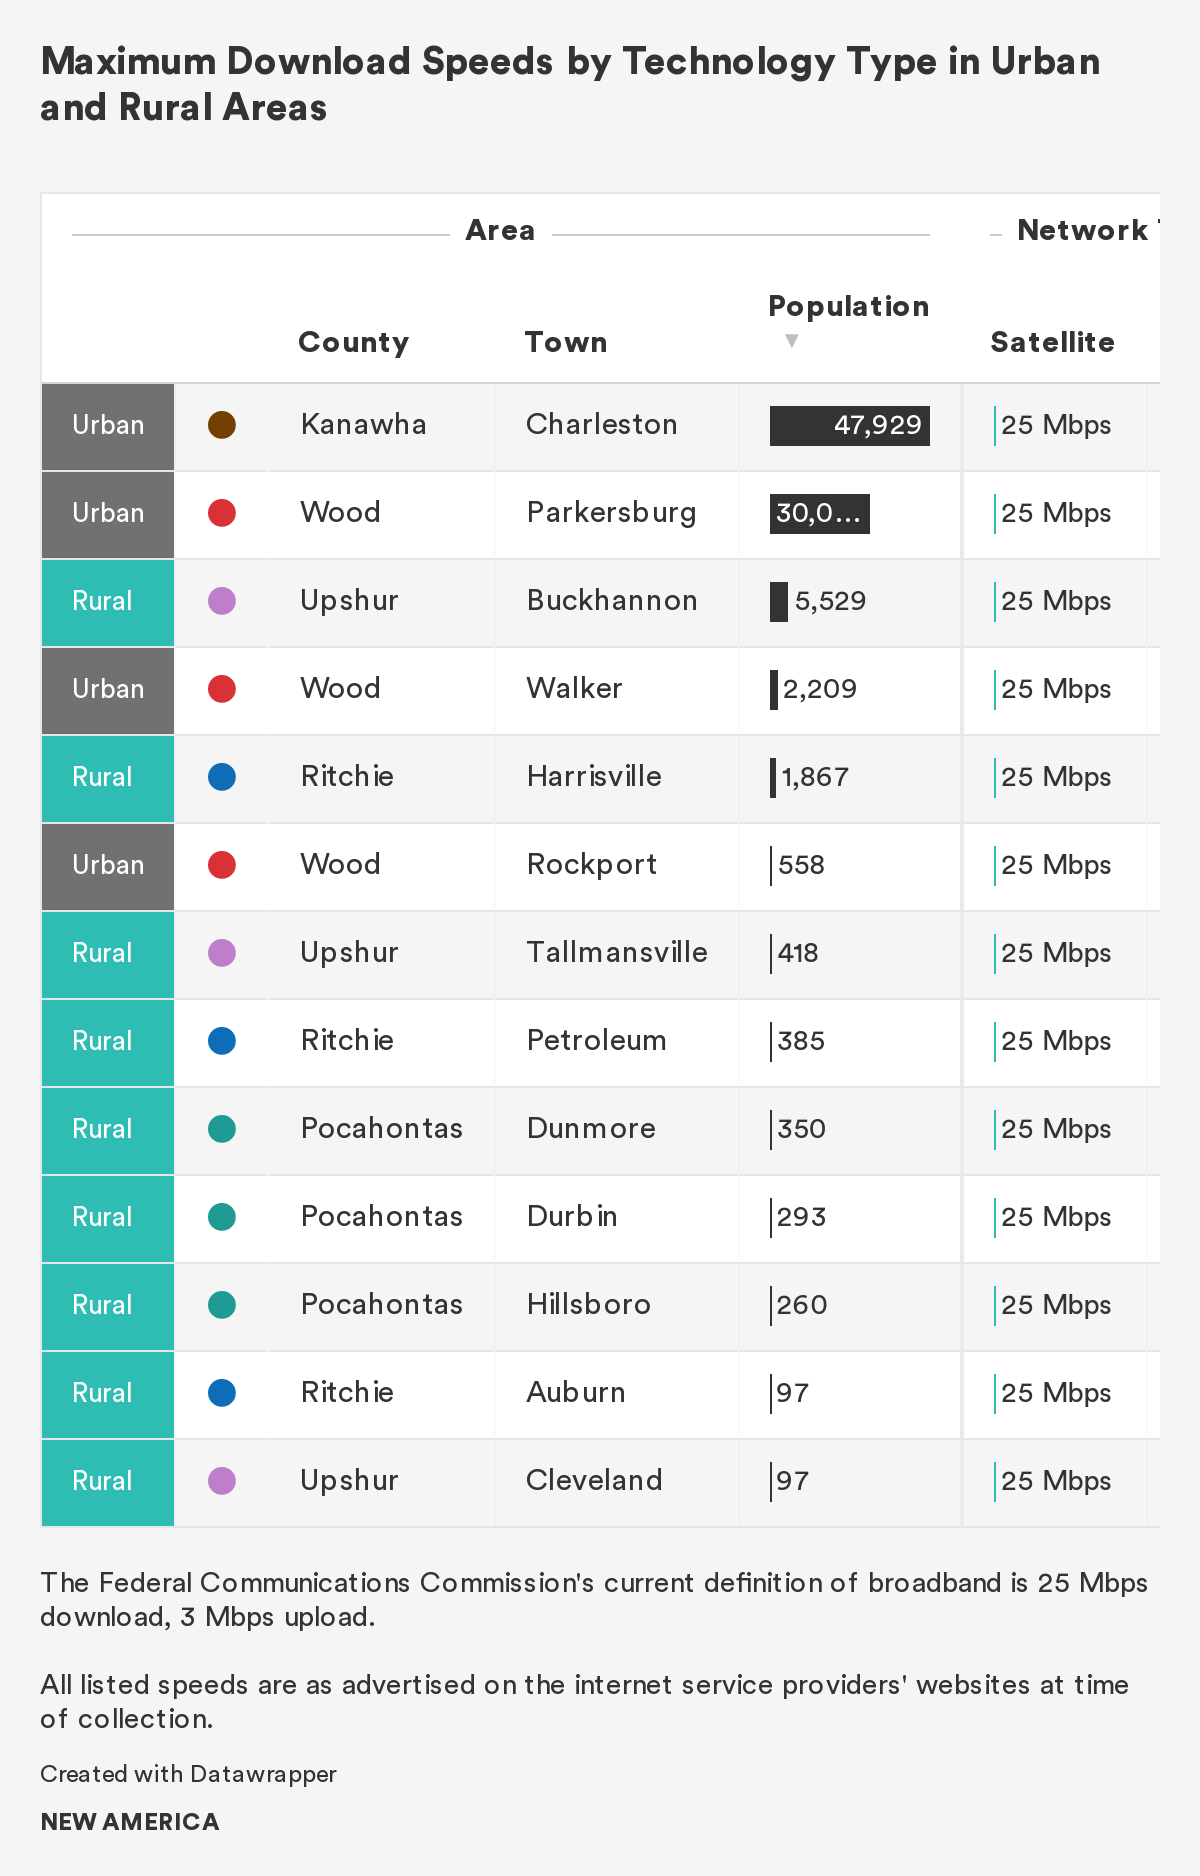Image resolution: width=1200 pixels, height=1876 pixels.
Task: Click the Created with Datawrapper link
Action: click(188, 1773)
